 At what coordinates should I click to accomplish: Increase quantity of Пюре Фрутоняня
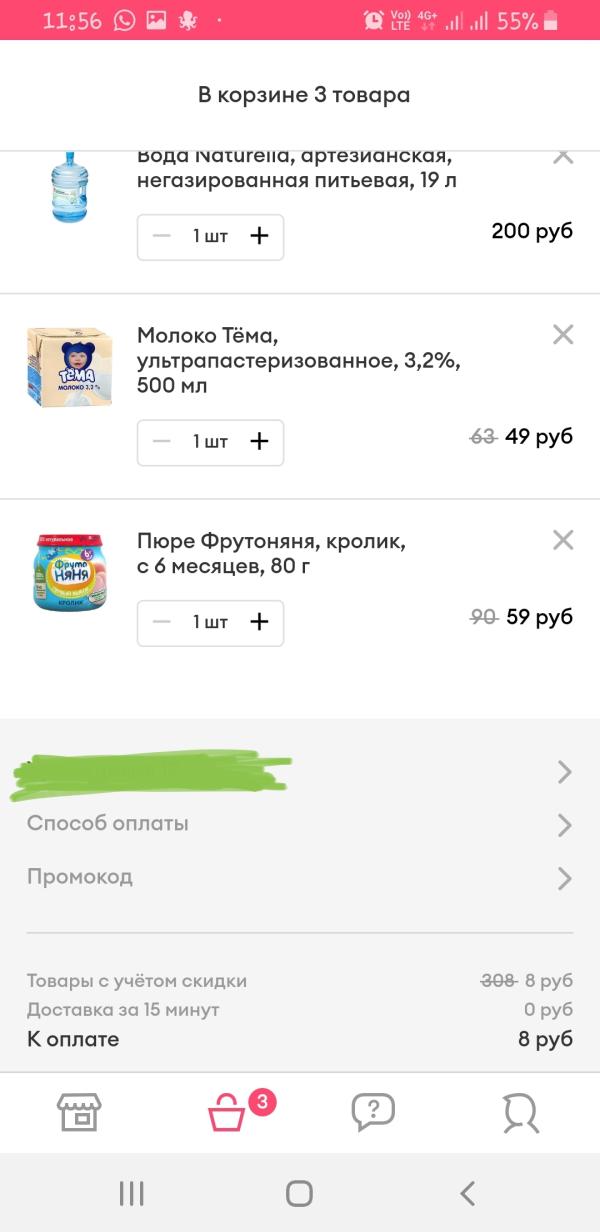(x=260, y=622)
